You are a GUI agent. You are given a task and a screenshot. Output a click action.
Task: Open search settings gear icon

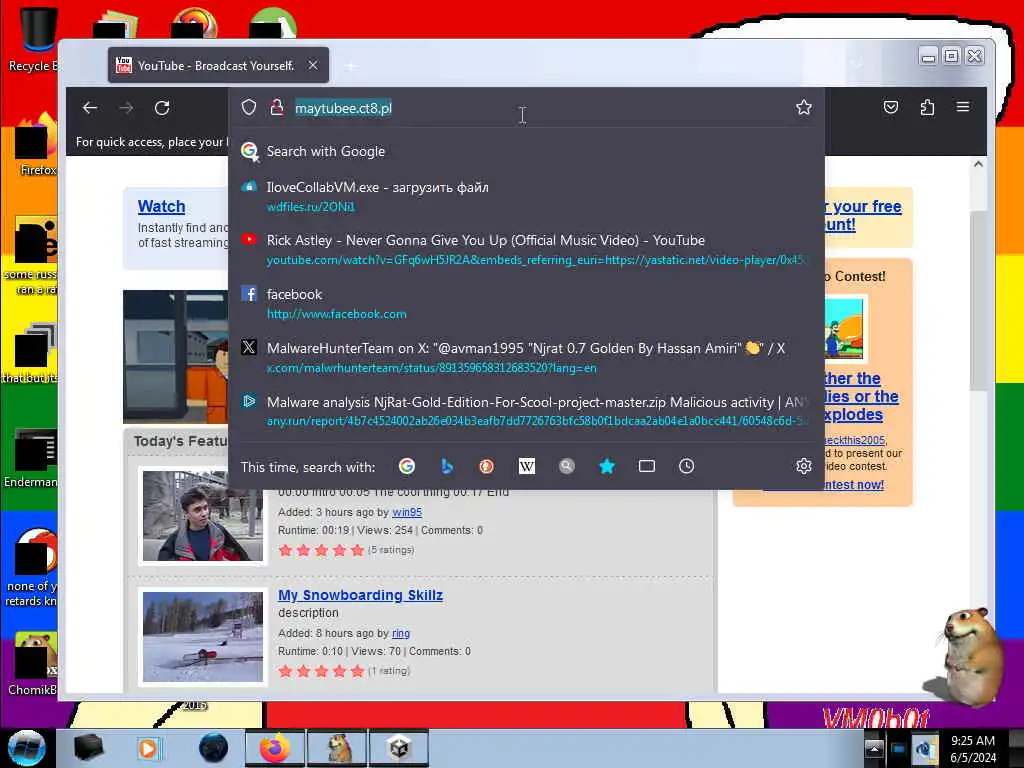tap(803, 466)
